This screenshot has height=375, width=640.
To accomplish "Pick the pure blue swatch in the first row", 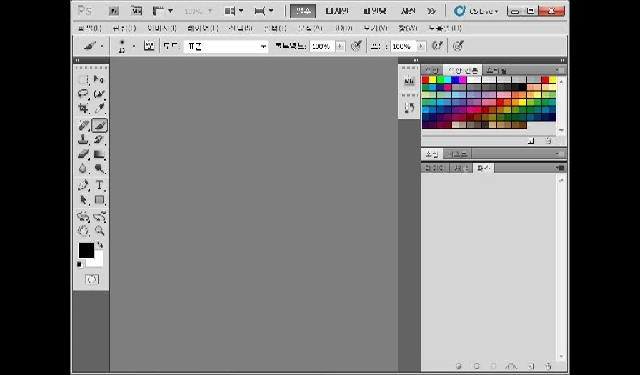I will click(x=455, y=80).
